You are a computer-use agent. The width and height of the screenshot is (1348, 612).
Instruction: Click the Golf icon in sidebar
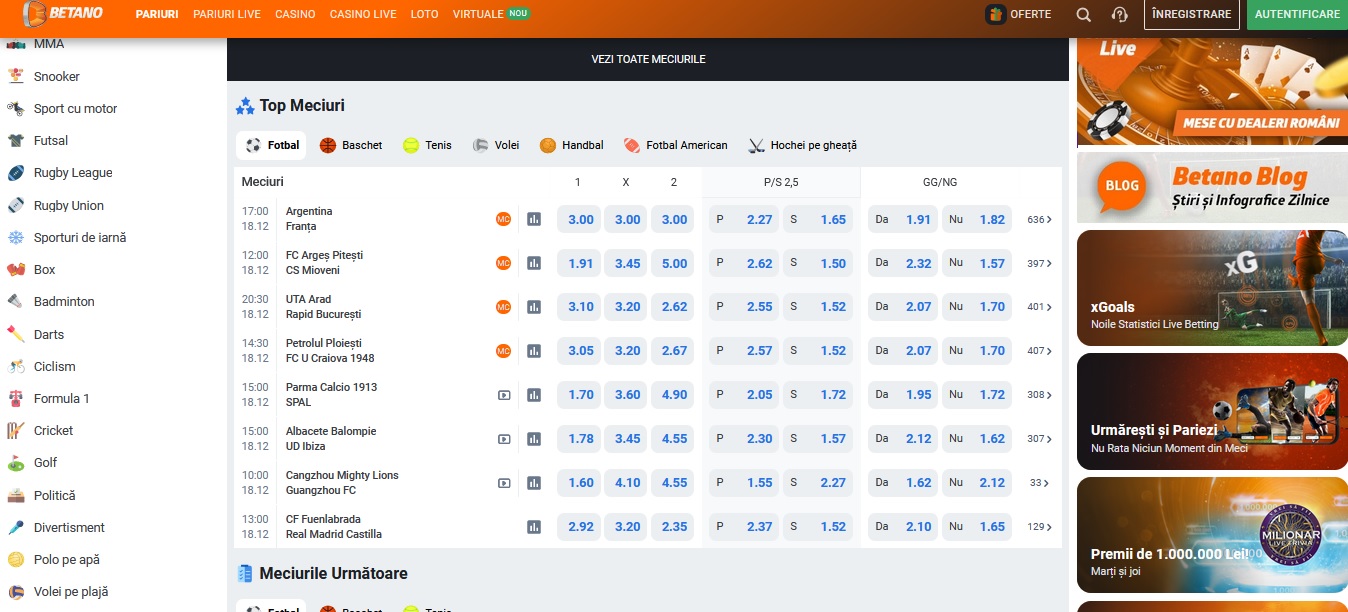[16, 463]
